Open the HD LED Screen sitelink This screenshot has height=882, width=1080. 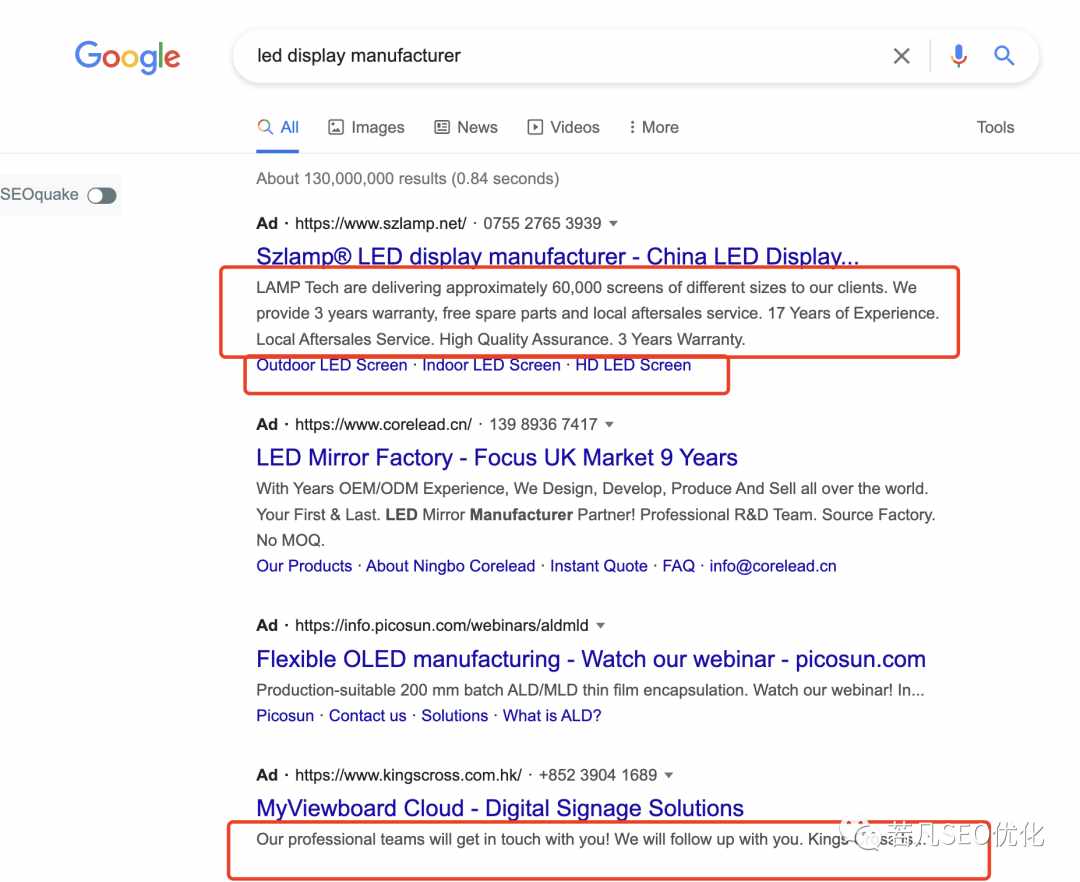pos(633,365)
